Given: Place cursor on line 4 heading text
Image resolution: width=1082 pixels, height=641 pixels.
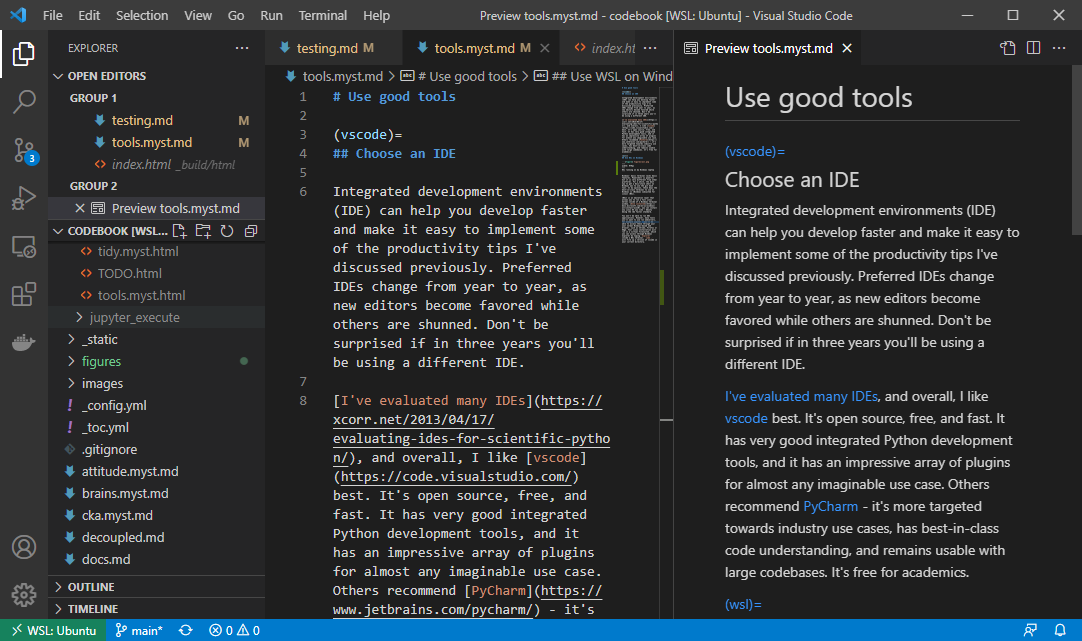Looking at the screenshot, I should pos(394,153).
